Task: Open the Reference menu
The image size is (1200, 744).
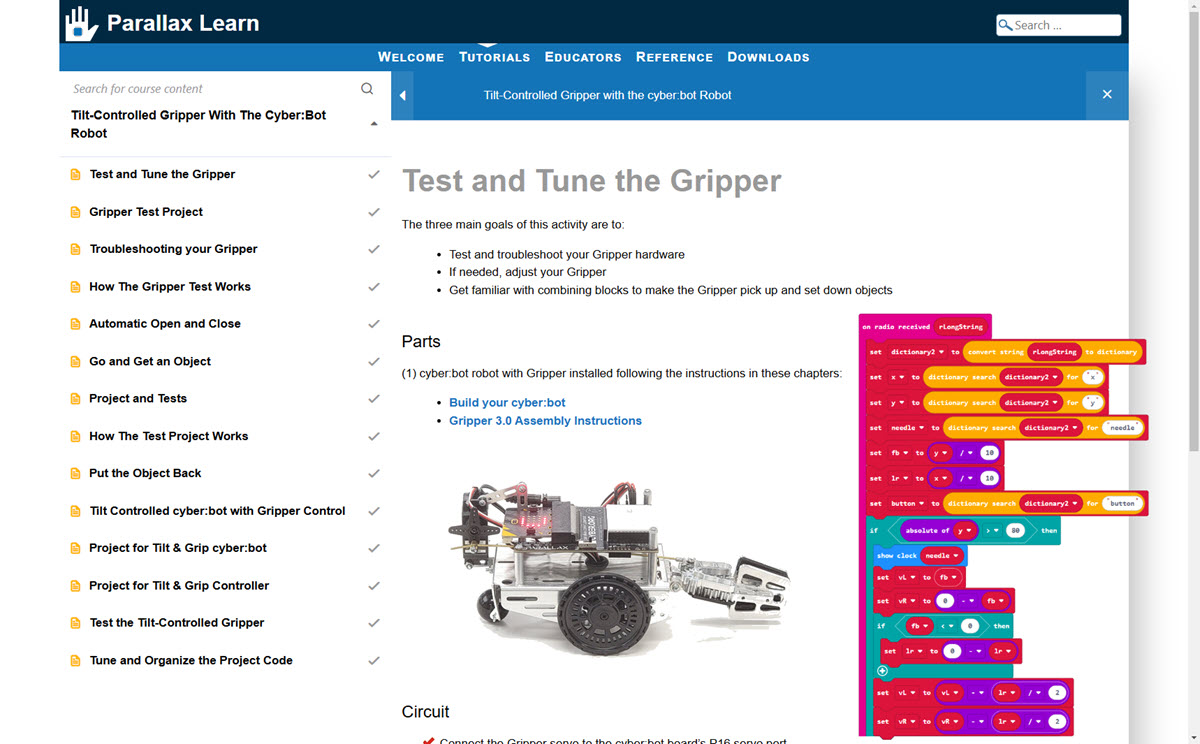Action: (x=674, y=57)
